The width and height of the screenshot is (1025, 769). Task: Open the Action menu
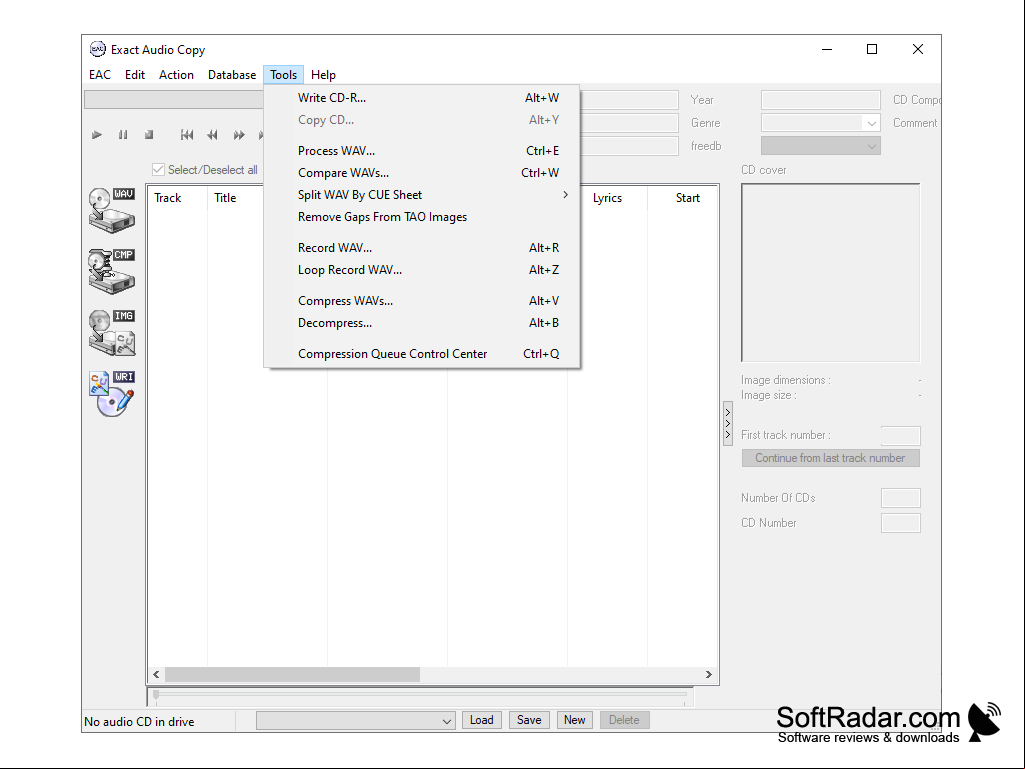(176, 75)
